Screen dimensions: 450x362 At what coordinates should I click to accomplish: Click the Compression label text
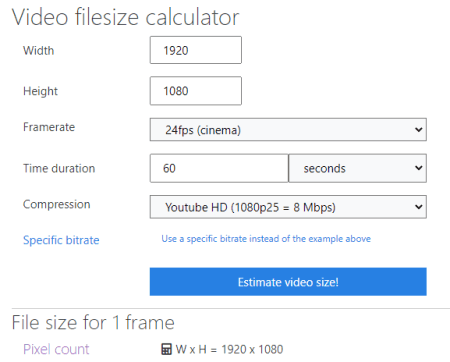57,204
